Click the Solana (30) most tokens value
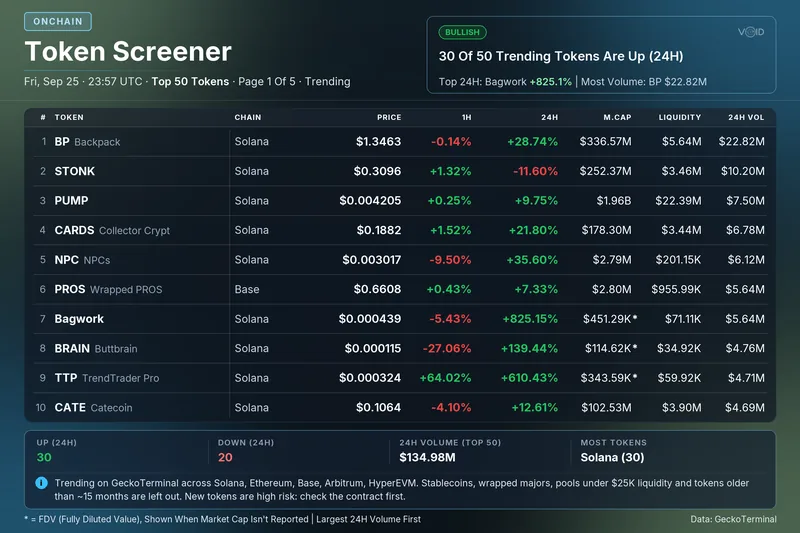This screenshot has height=533, width=800. (612, 458)
